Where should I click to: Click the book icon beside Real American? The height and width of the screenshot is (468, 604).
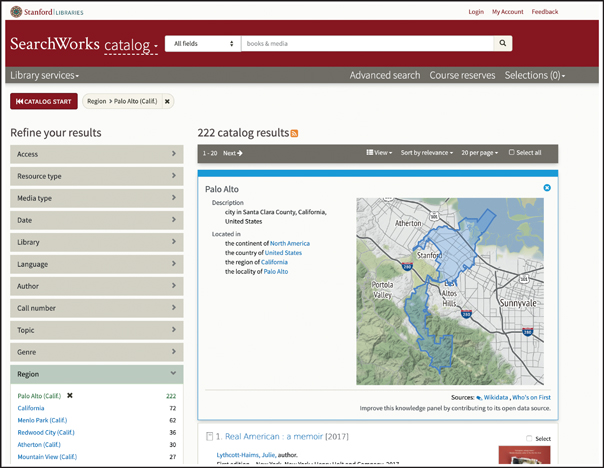pyautogui.click(x=209, y=436)
